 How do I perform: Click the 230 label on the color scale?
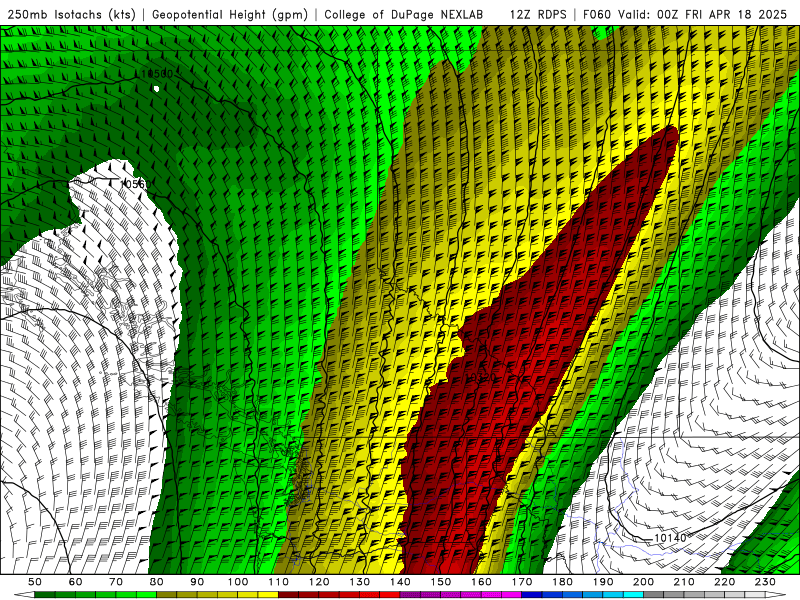765,582
